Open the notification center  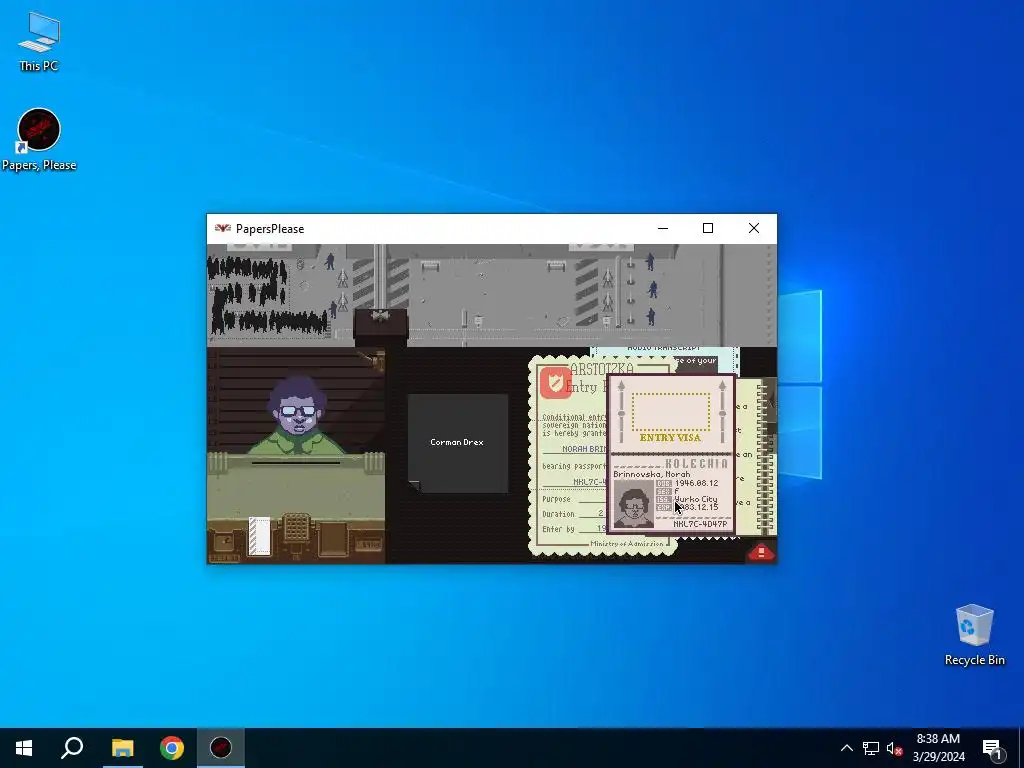point(992,748)
